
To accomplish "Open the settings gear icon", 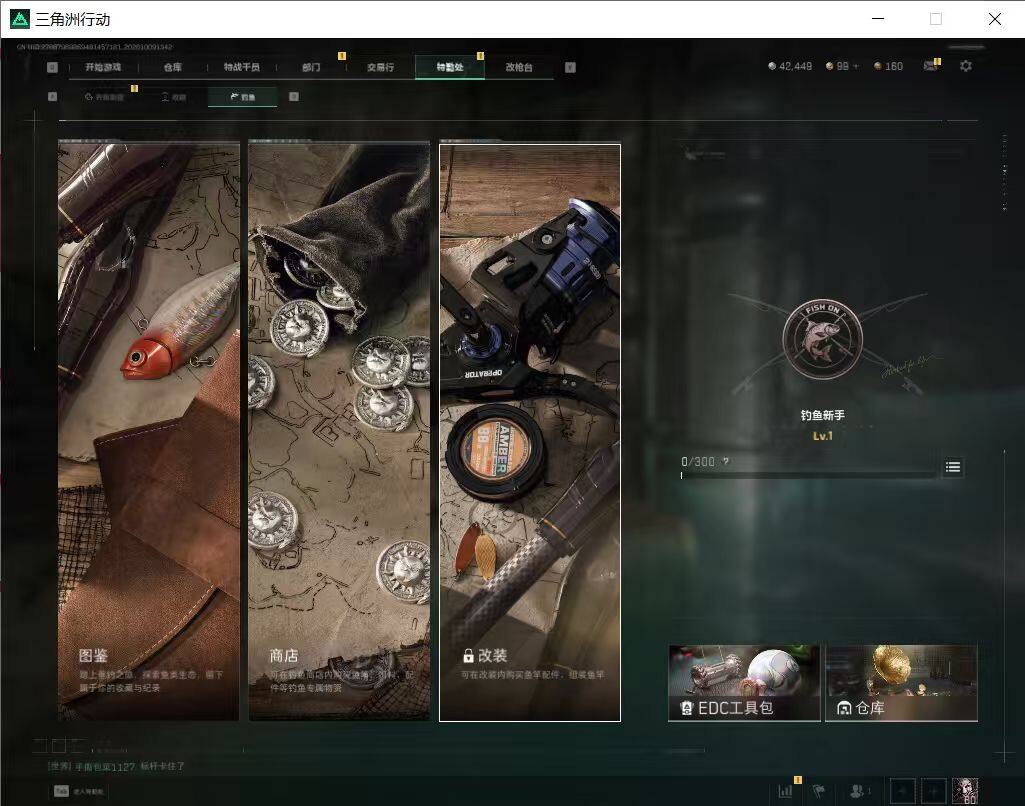I will pyautogui.click(x=966, y=66).
